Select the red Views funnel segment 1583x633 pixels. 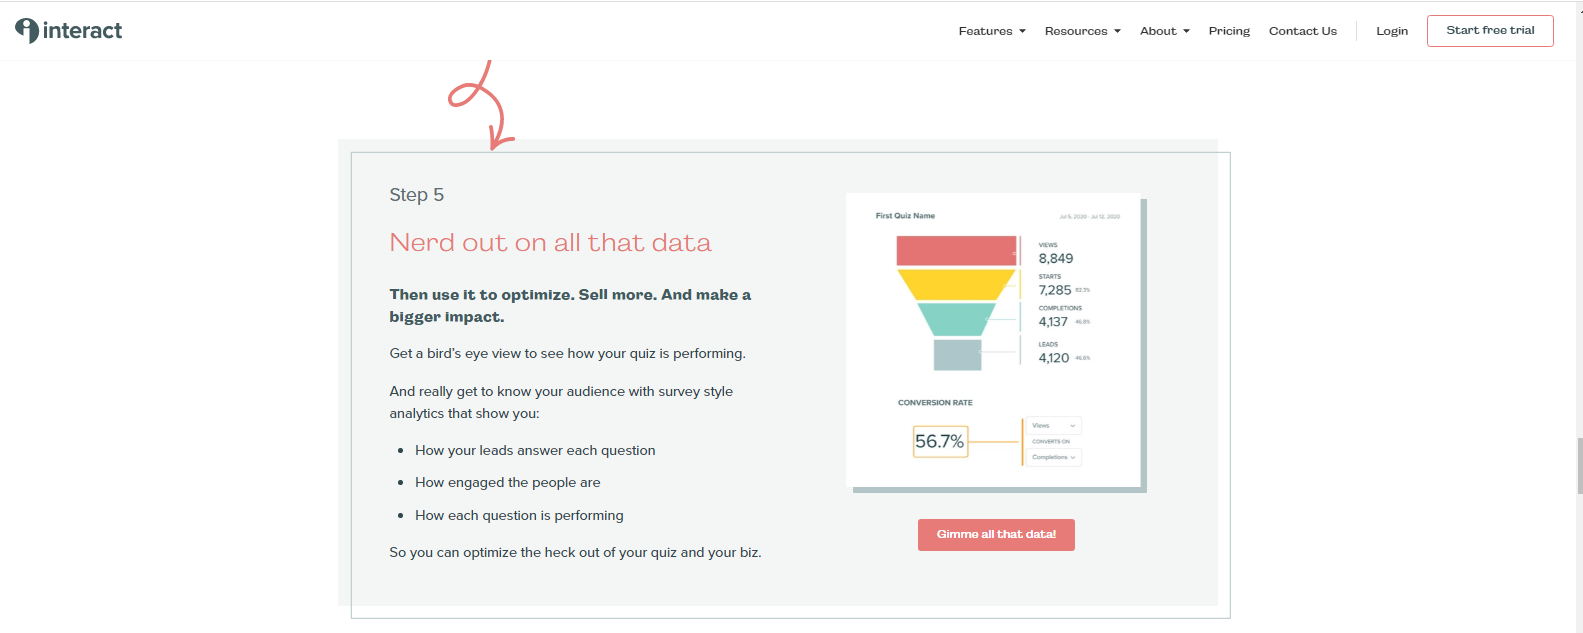pos(956,250)
